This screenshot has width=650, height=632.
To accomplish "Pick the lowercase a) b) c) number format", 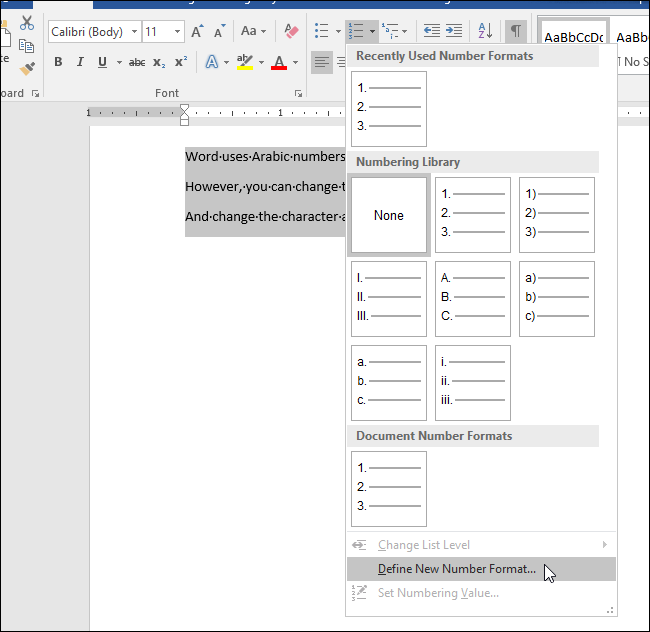I will click(x=557, y=299).
